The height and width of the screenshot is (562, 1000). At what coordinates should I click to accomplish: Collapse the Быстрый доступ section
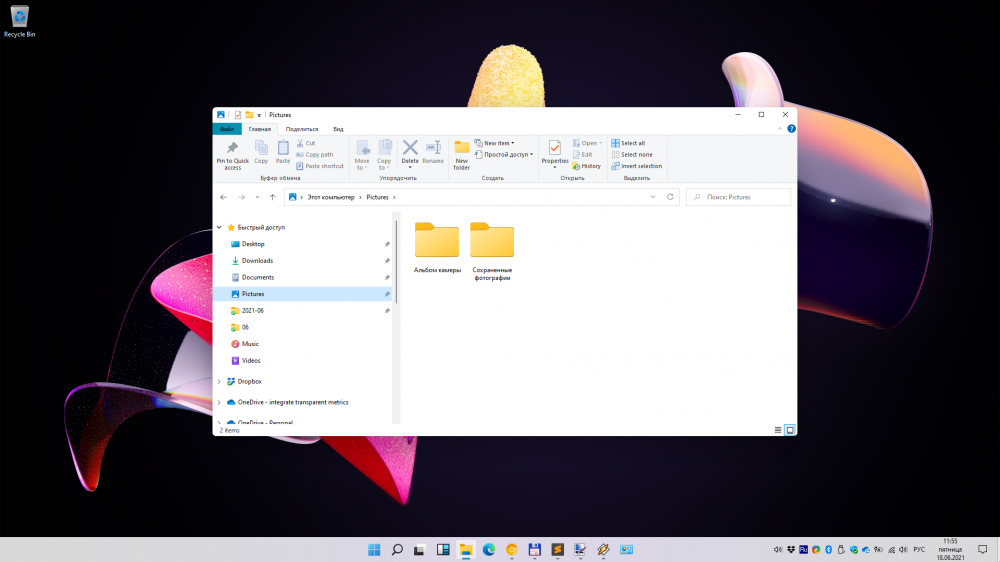click(220, 227)
